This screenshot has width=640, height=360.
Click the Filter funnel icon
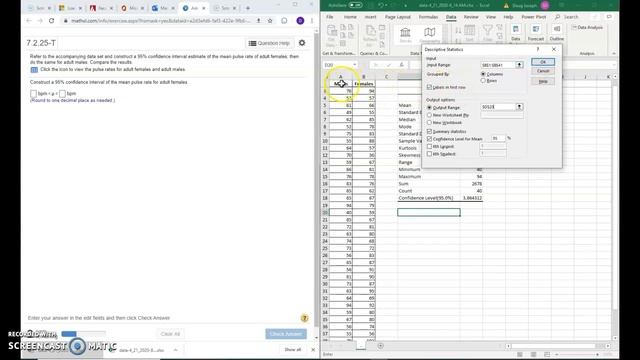[x=487, y=33]
